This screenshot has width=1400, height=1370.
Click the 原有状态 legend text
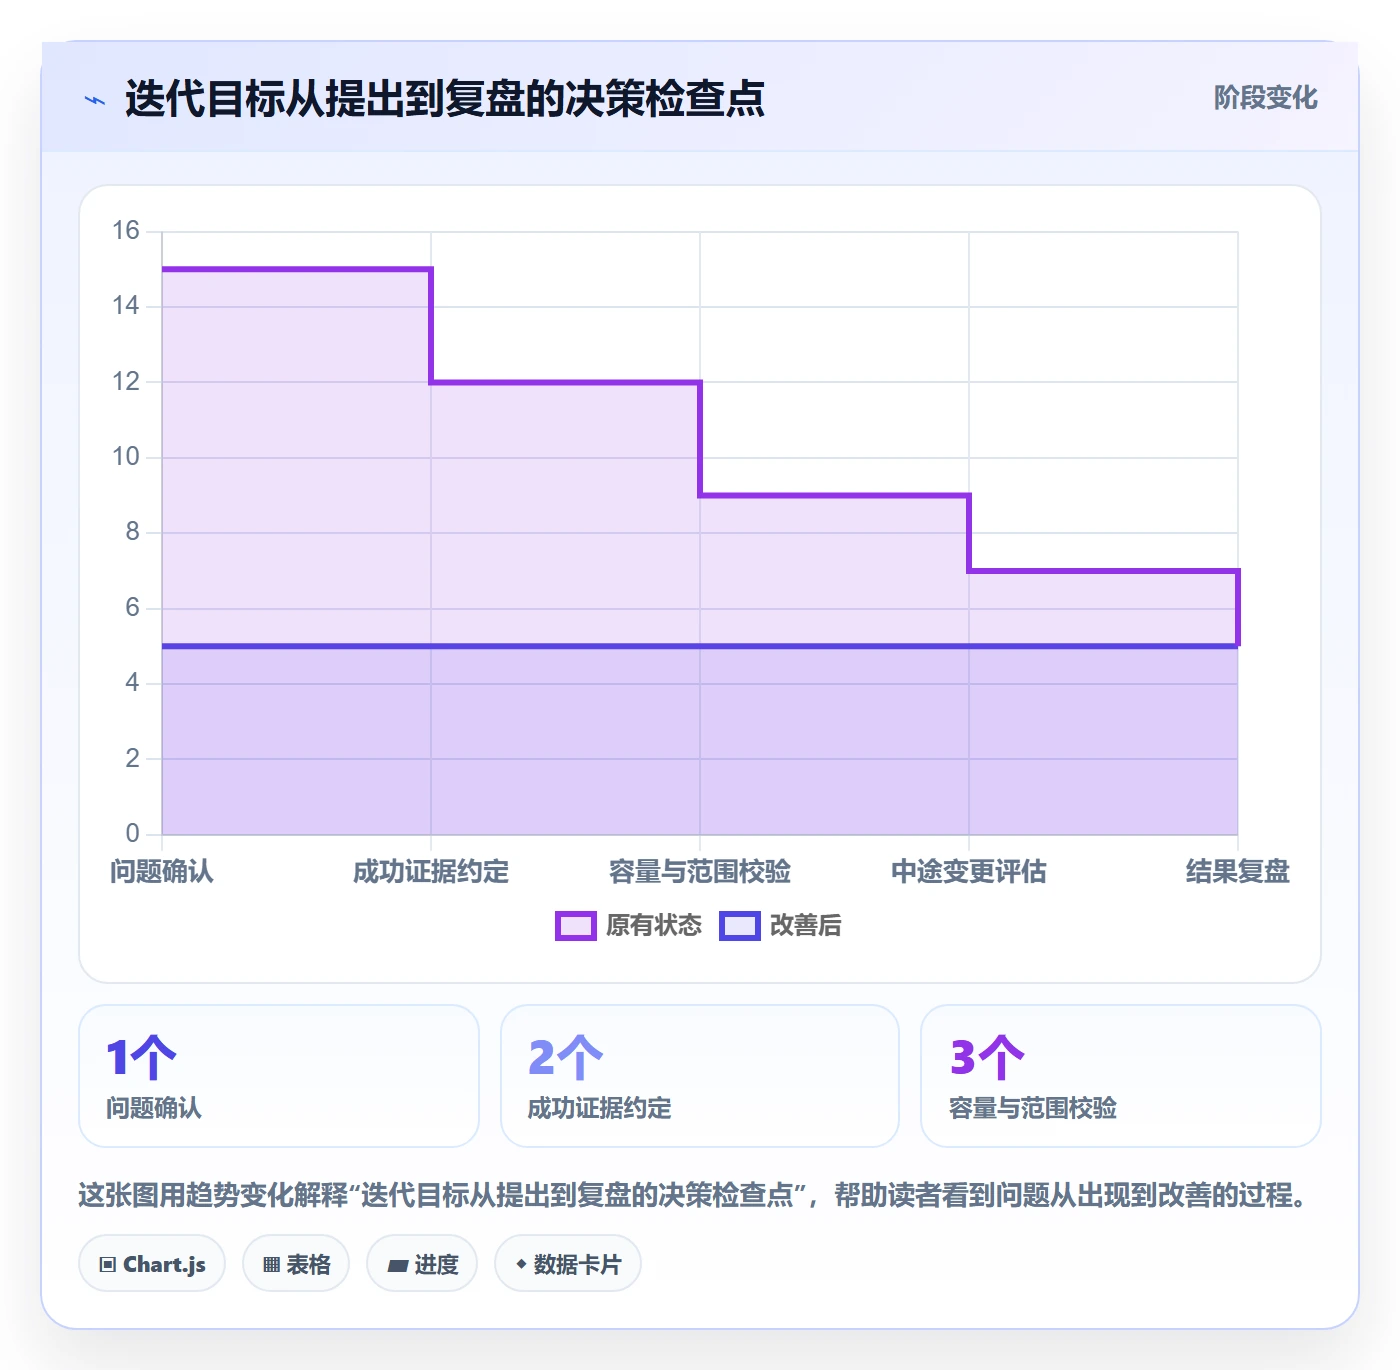pos(654,926)
